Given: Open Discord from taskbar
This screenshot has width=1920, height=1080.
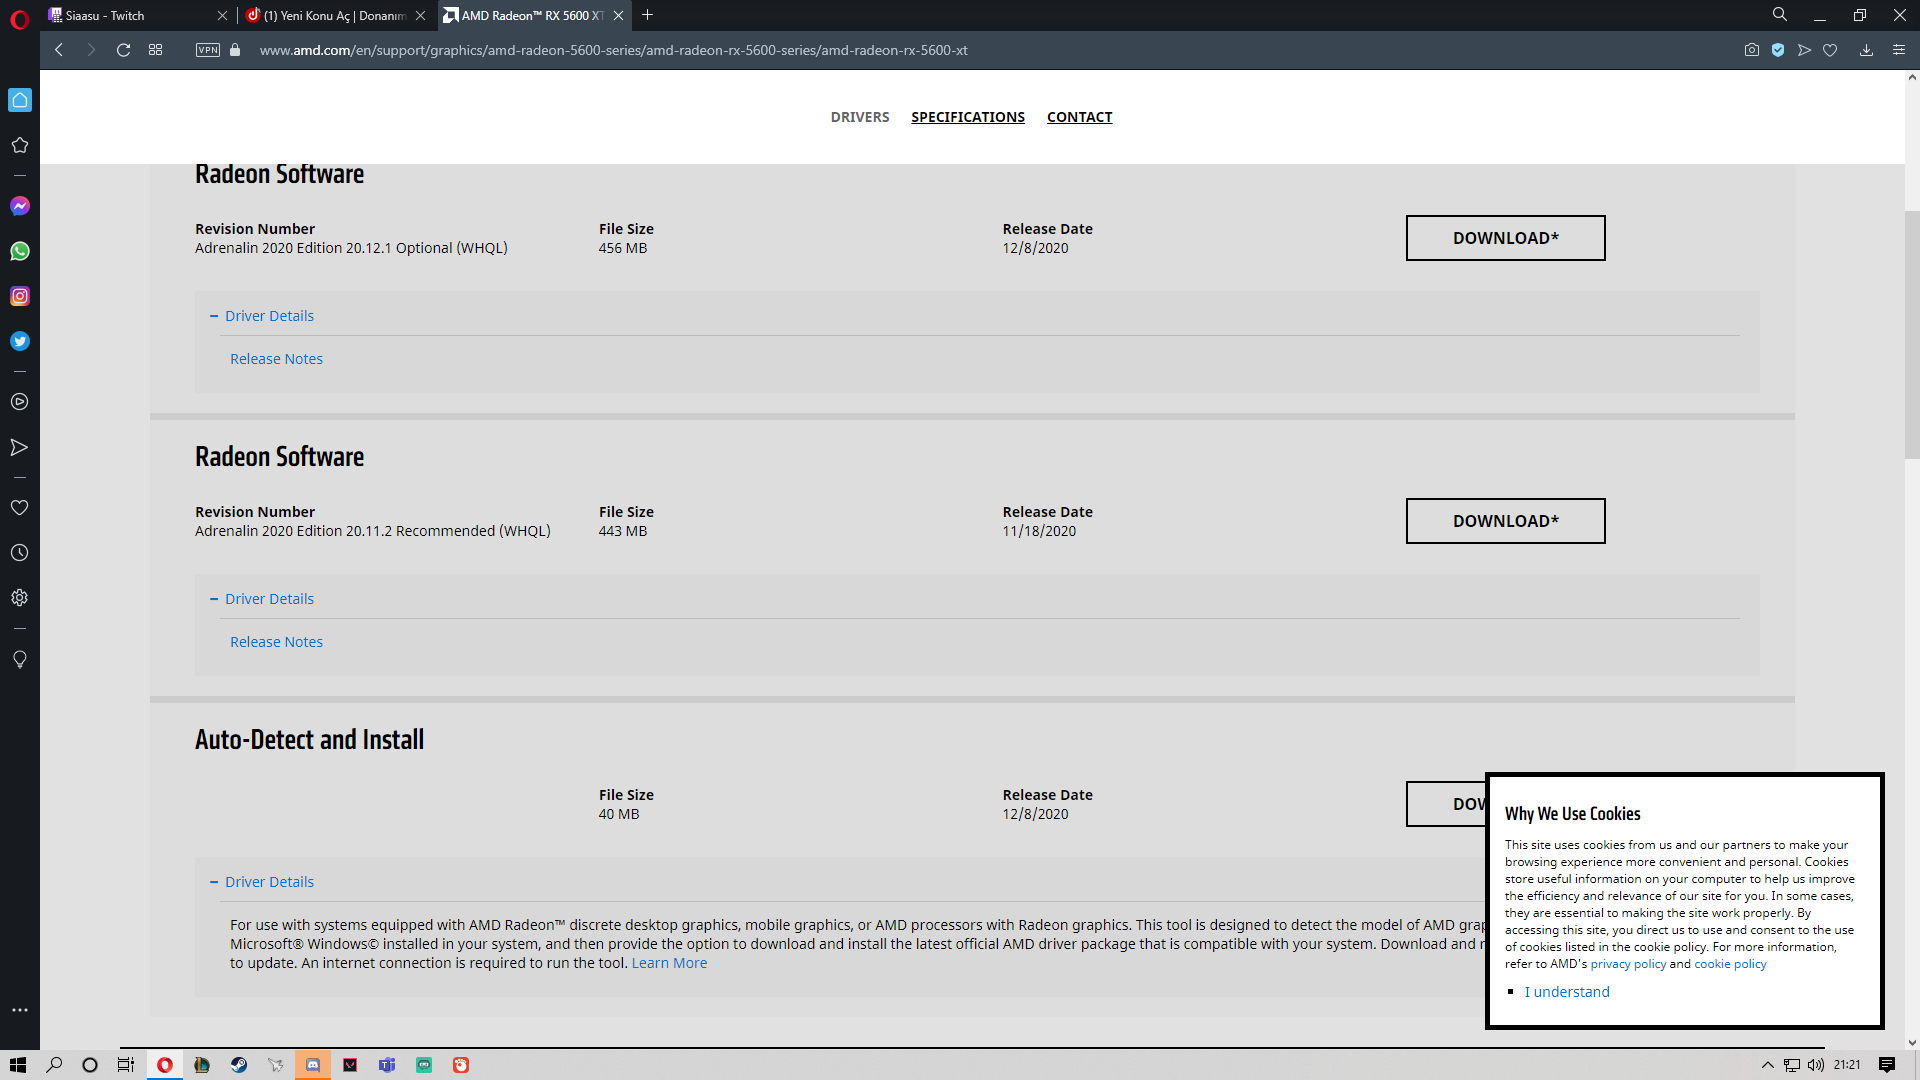Looking at the screenshot, I should coord(313,1065).
